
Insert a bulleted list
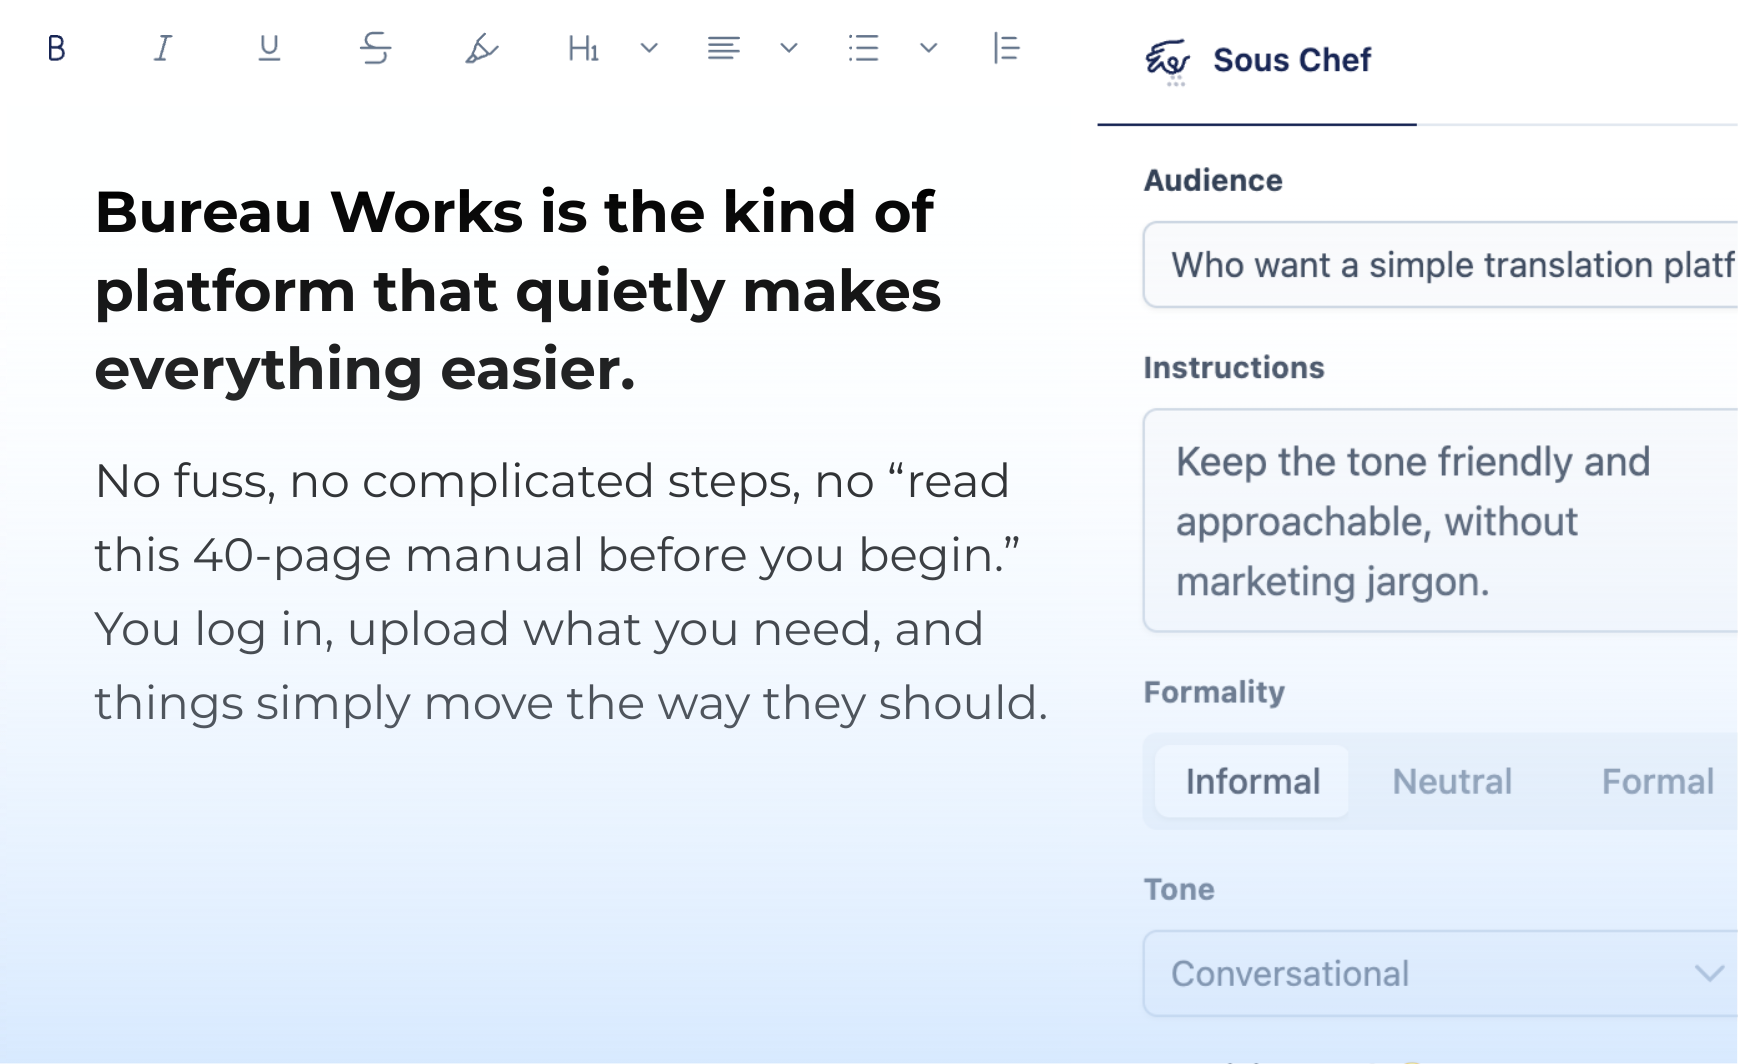(x=863, y=48)
